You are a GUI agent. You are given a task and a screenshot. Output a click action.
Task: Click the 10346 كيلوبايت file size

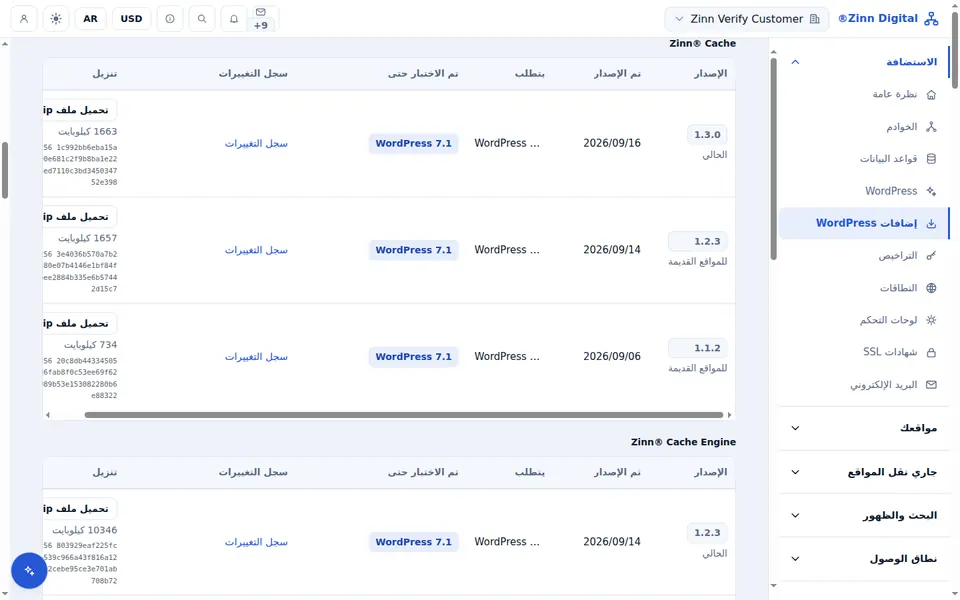tap(84, 530)
